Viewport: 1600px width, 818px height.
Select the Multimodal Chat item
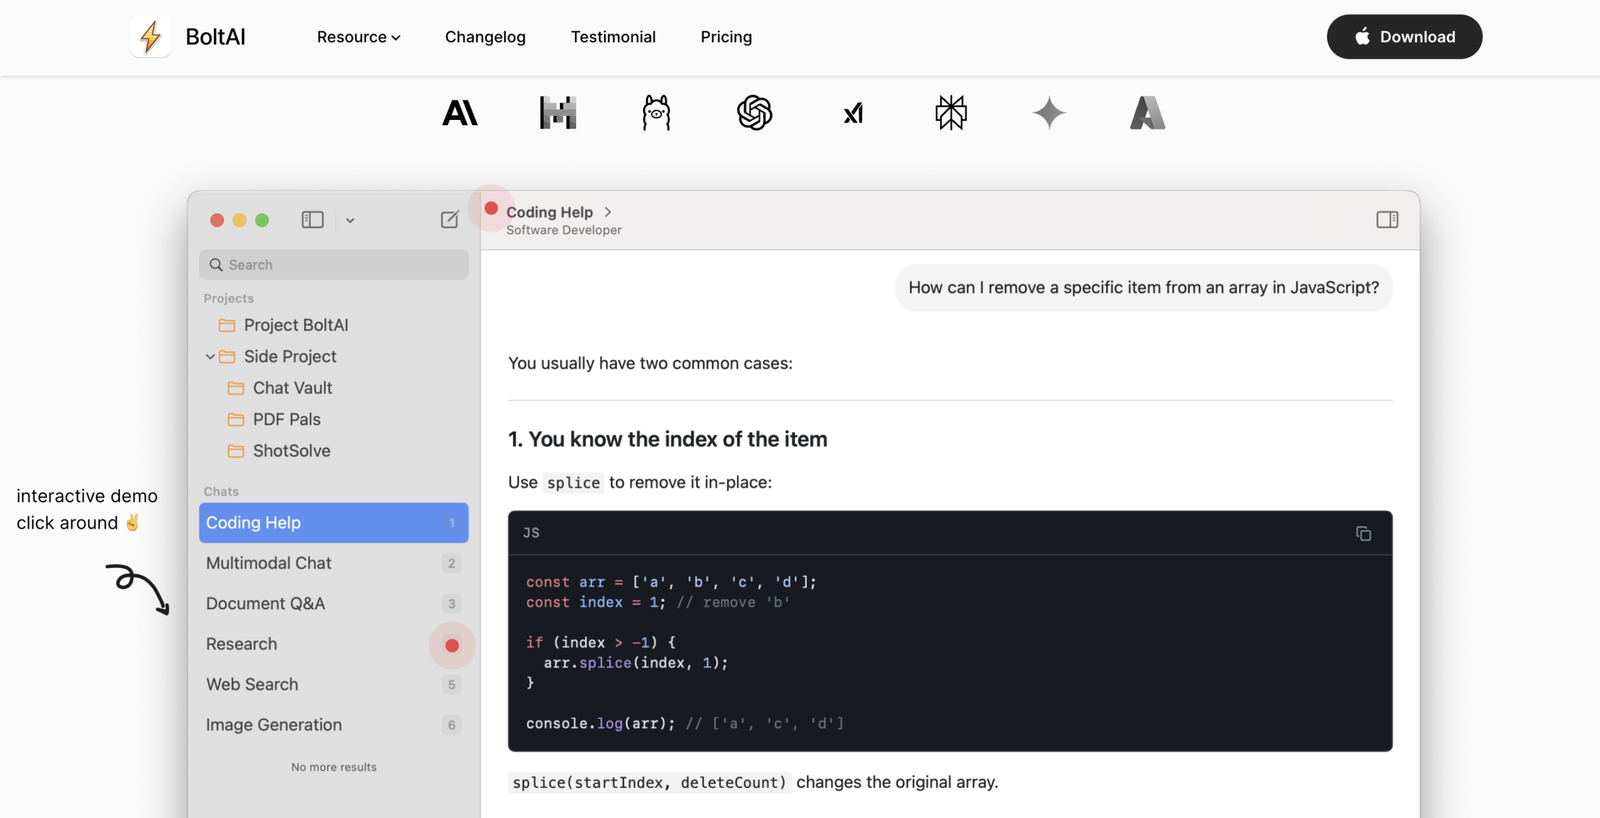coord(334,563)
